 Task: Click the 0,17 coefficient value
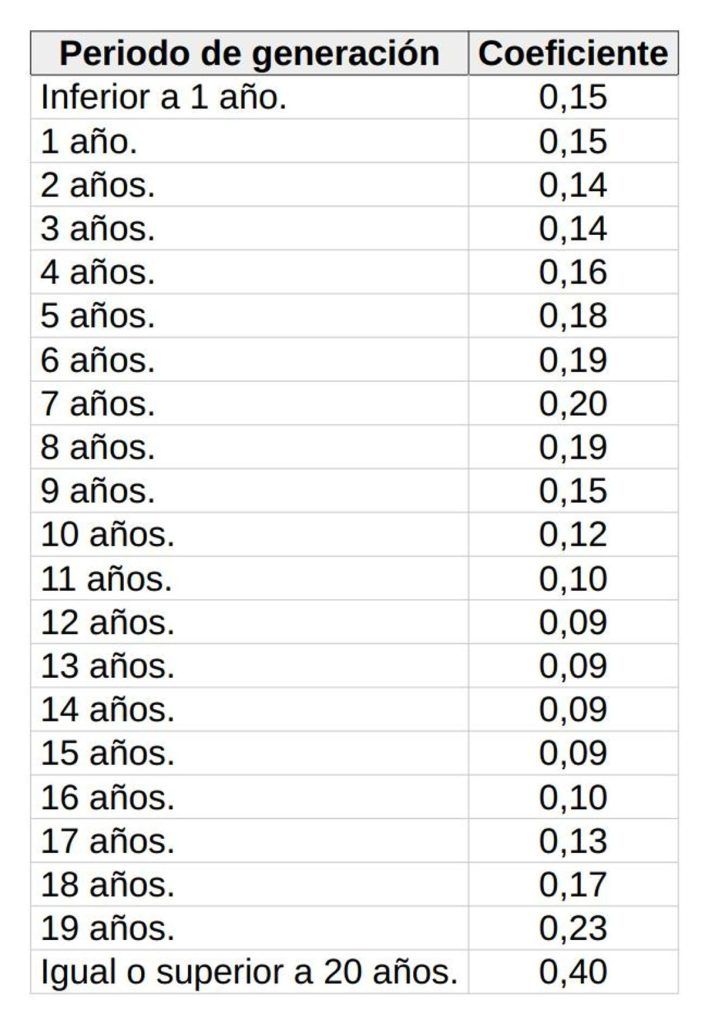[x=573, y=884]
